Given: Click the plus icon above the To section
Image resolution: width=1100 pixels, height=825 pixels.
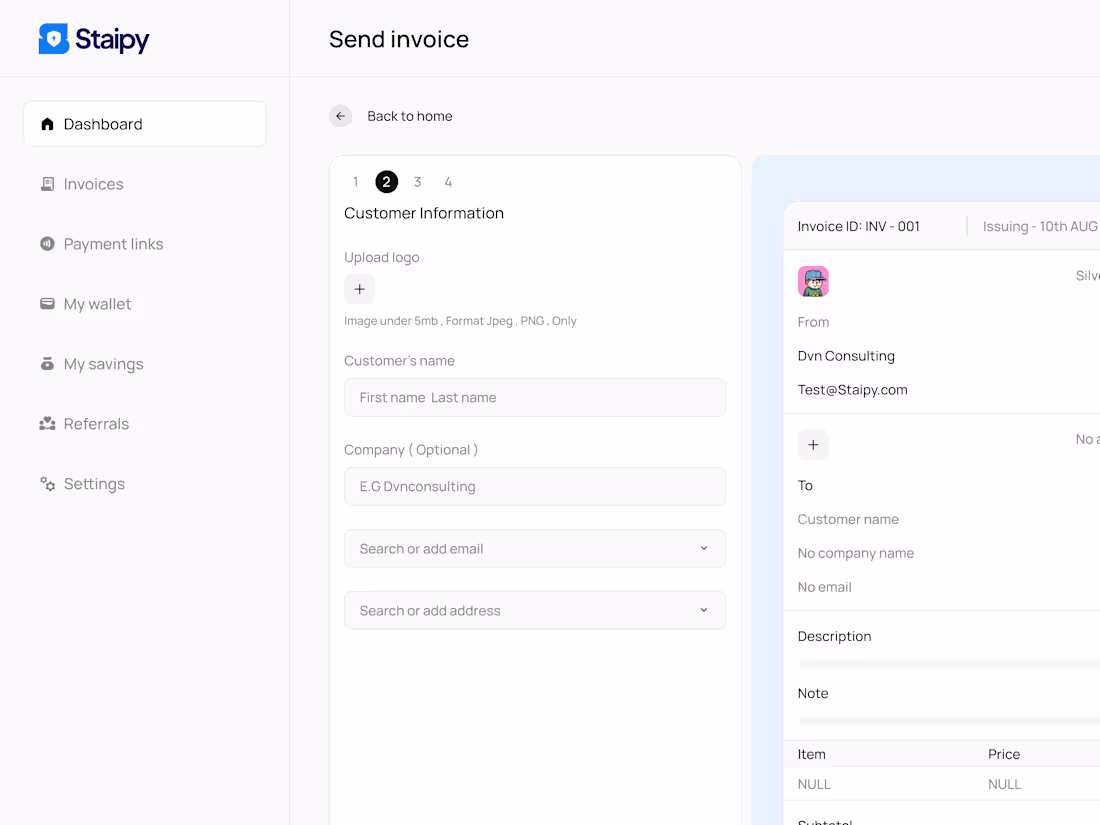Looking at the screenshot, I should 813,444.
